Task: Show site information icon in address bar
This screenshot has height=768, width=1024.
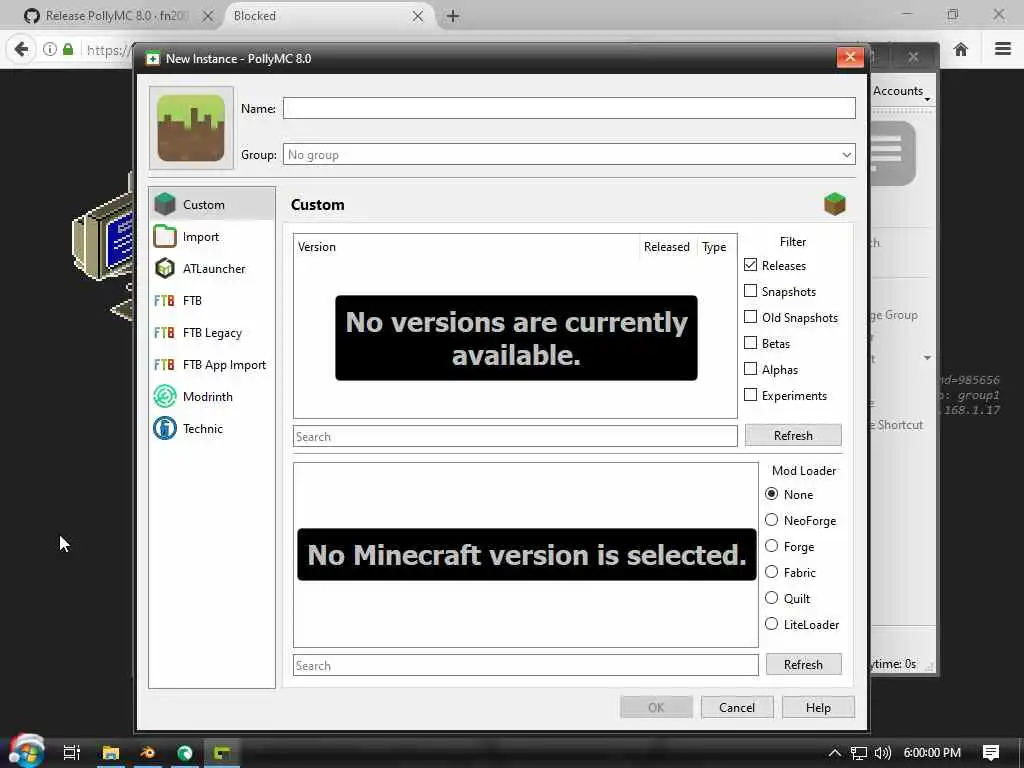Action: 50,49
